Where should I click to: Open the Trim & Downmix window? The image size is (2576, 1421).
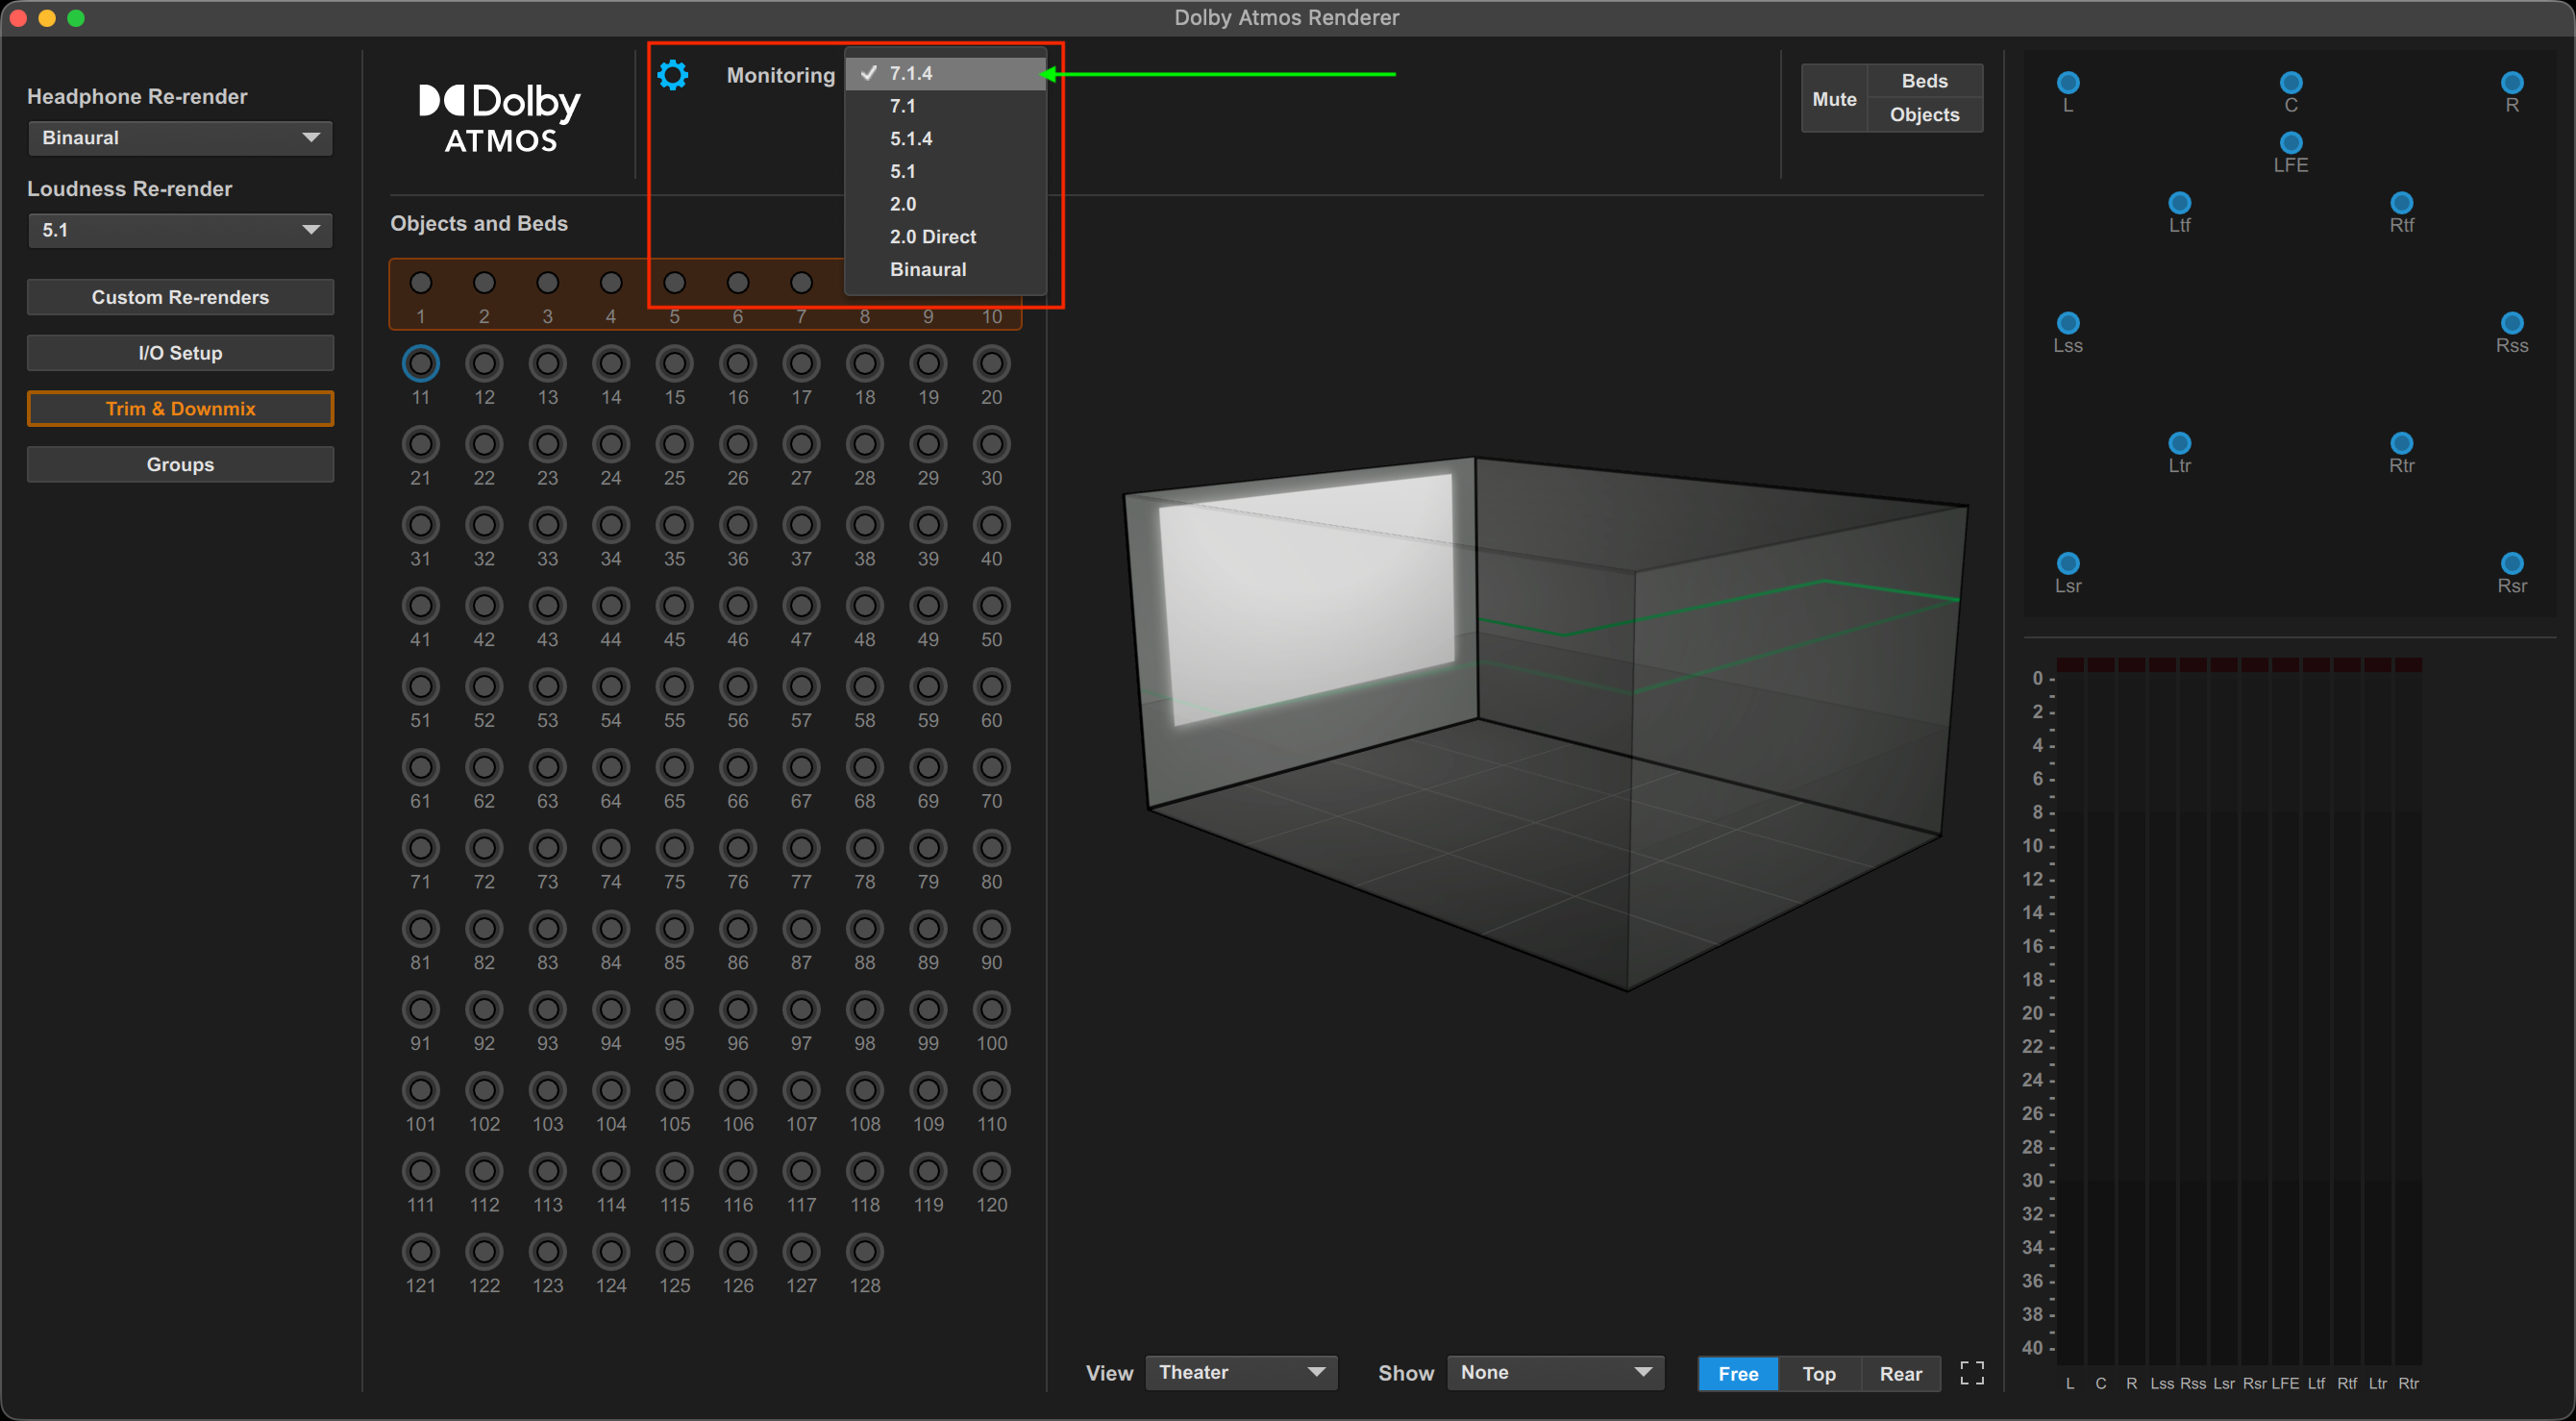180,409
